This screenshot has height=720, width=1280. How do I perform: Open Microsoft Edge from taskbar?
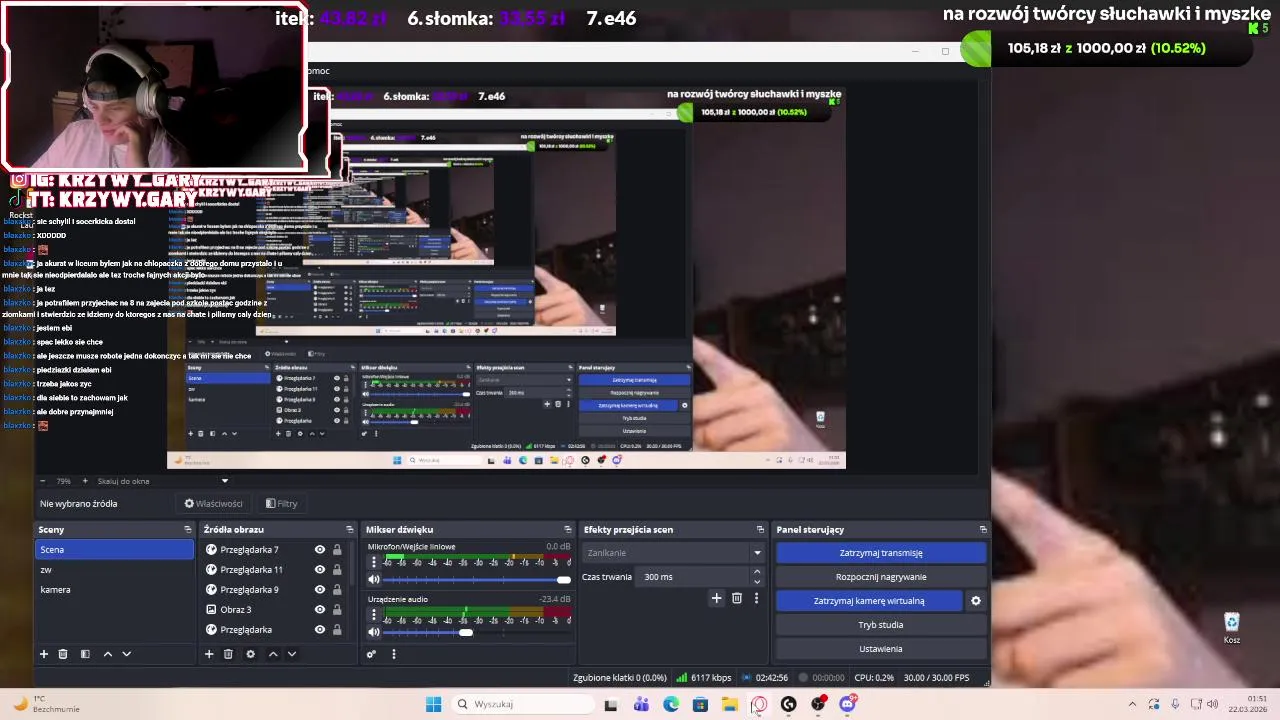pos(671,704)
